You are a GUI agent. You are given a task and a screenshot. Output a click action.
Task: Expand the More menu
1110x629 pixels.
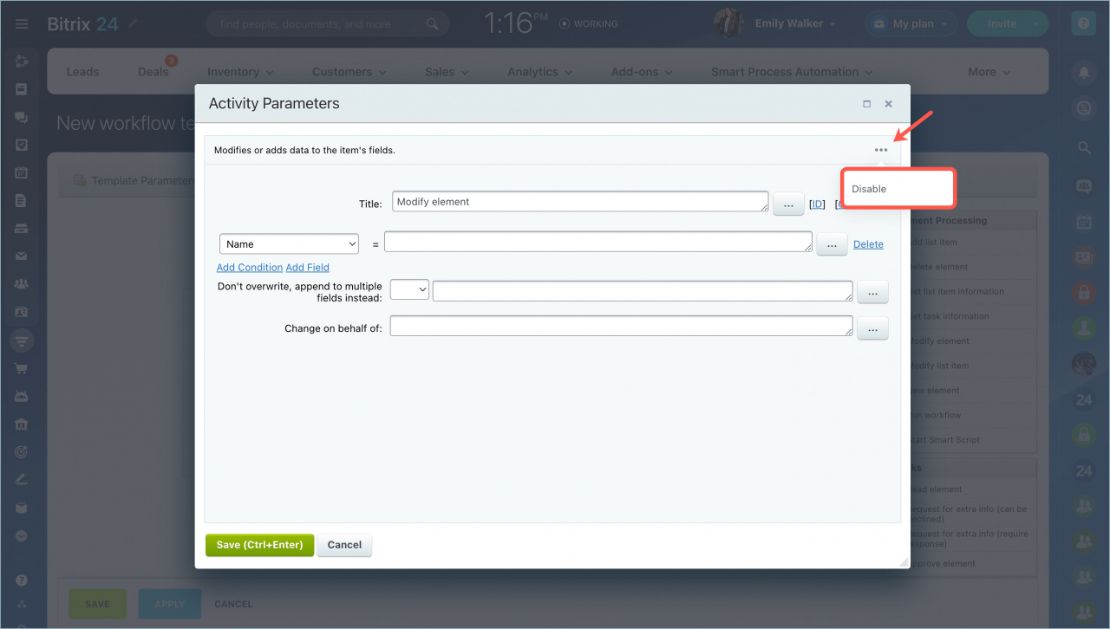988,72
